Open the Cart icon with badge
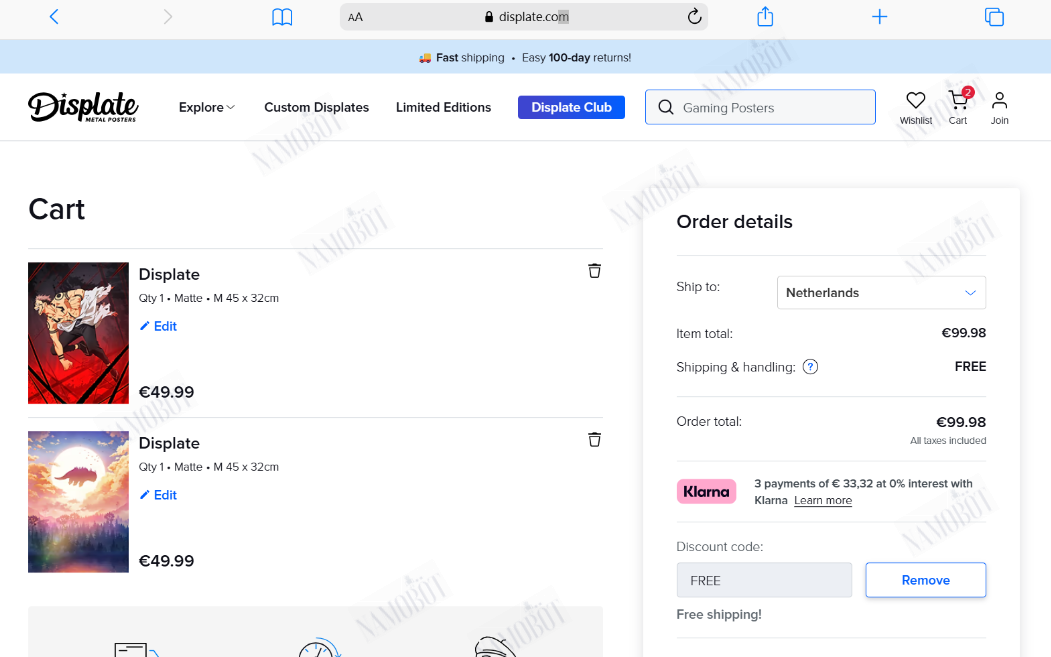The image size is (1051, 657). 959,107
